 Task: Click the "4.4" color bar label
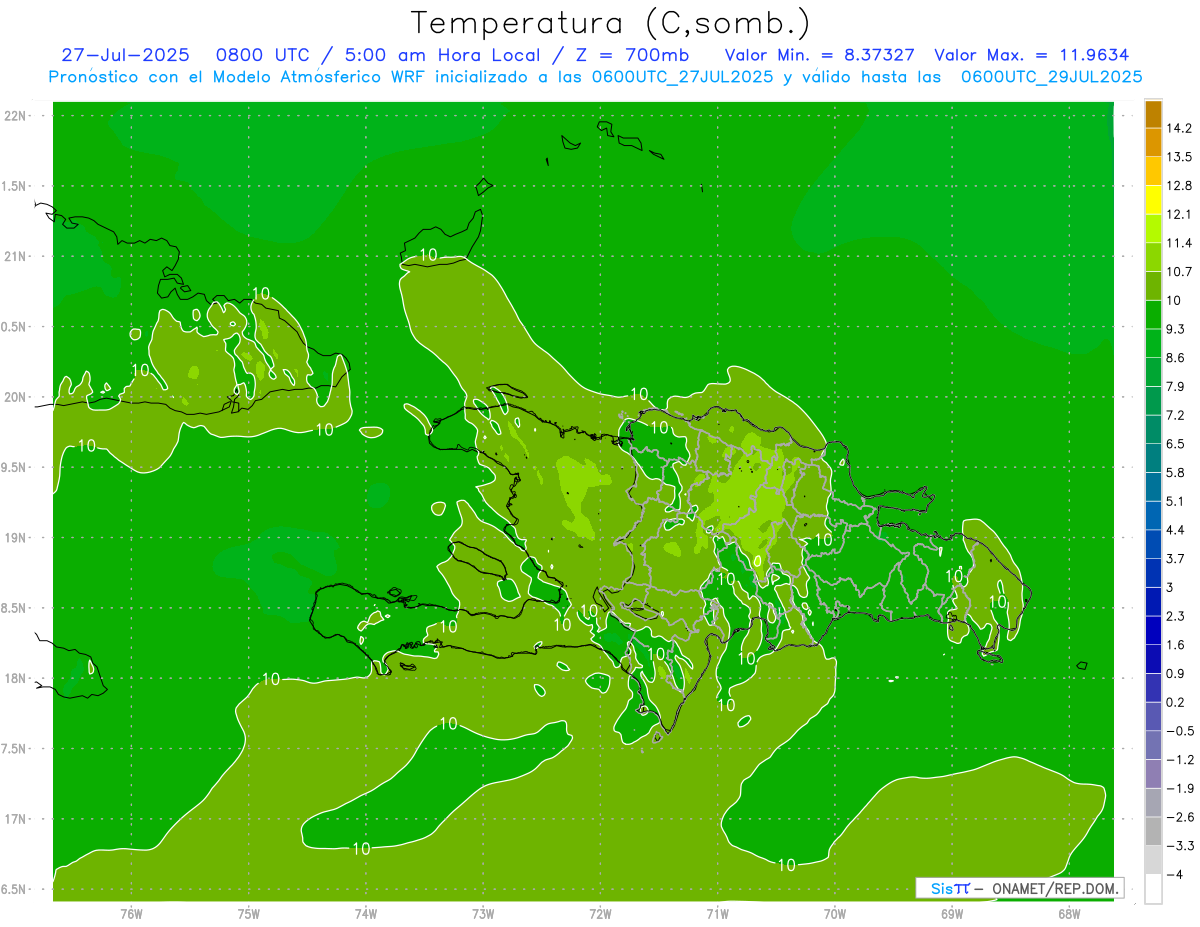1176,530
